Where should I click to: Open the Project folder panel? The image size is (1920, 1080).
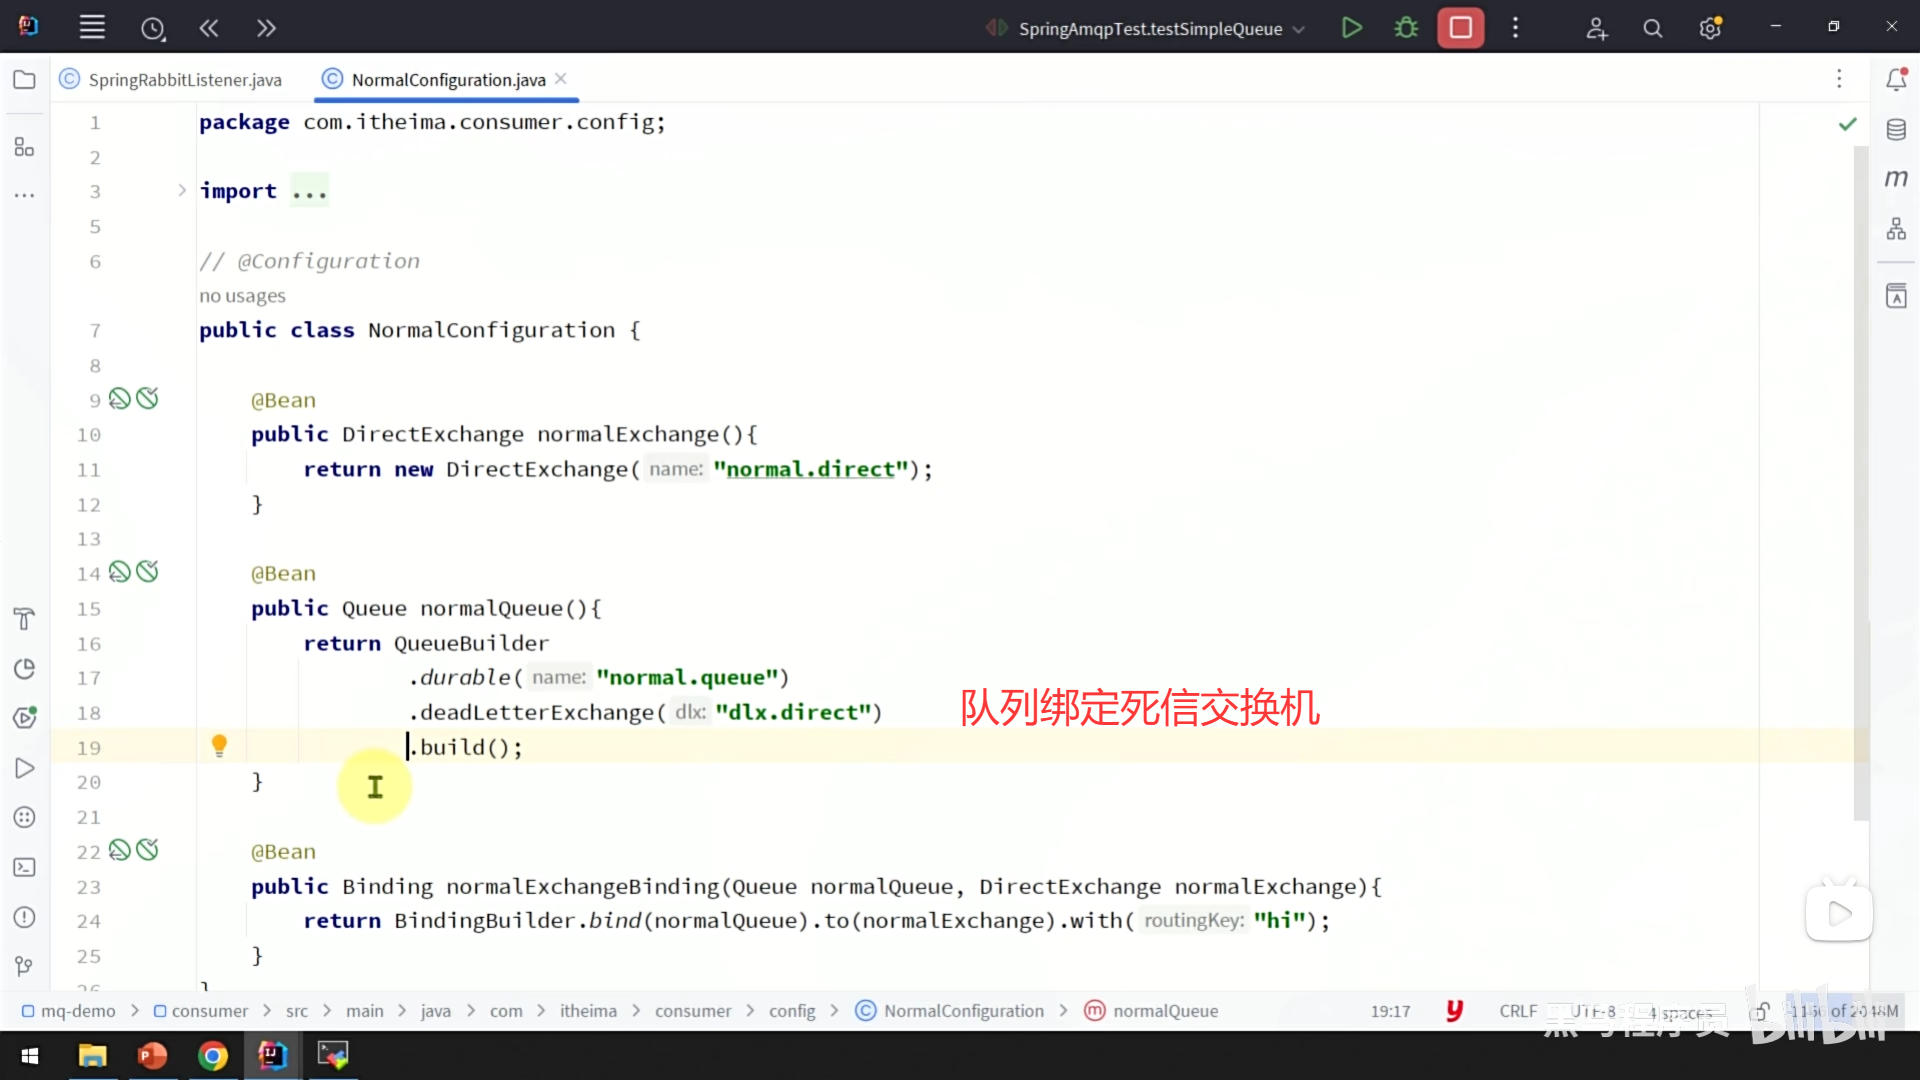[25, 80]
